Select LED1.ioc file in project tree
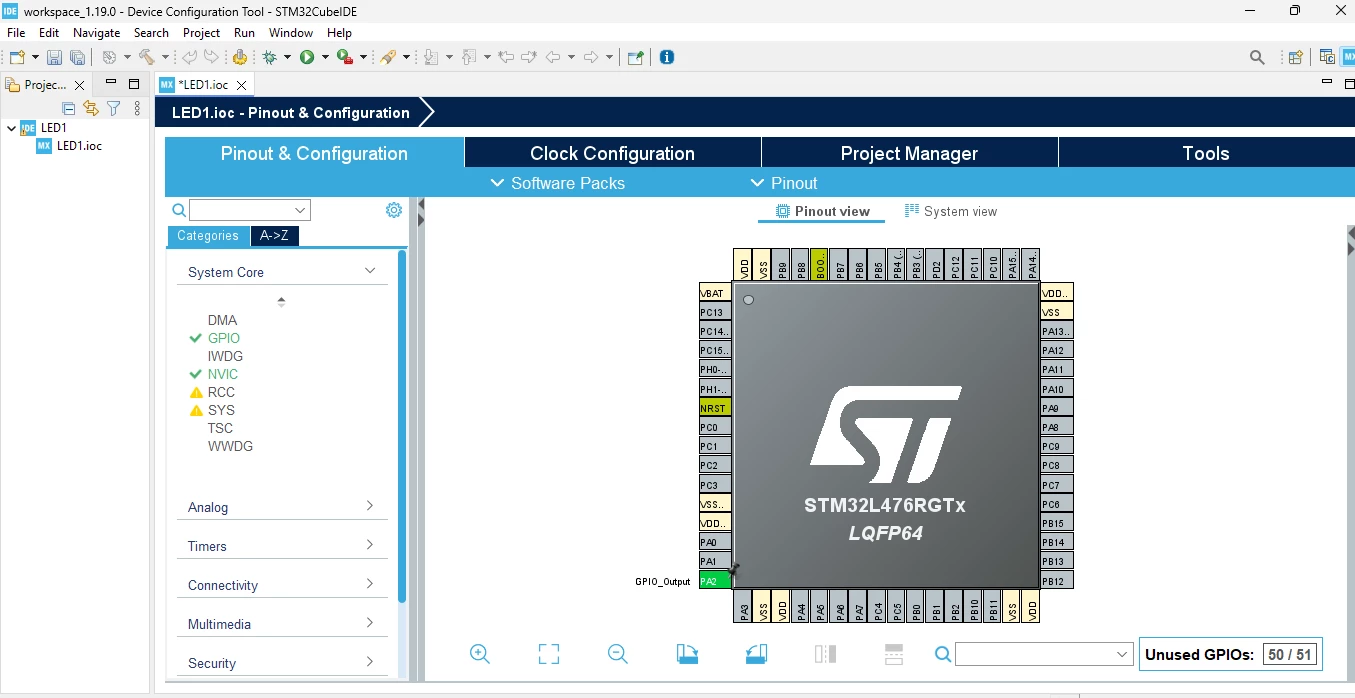The height and width of the screenshot is (698, 1355). click(79, 146)
